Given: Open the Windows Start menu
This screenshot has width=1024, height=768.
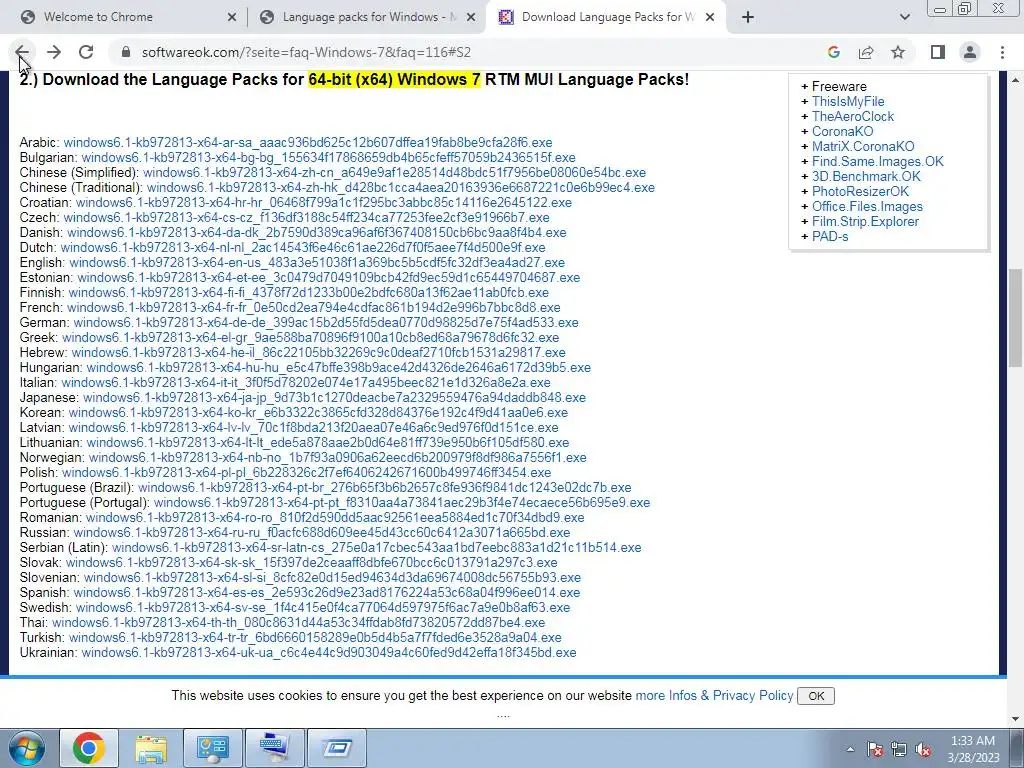Looking at the screenshot, I should (x=26, y=748).
